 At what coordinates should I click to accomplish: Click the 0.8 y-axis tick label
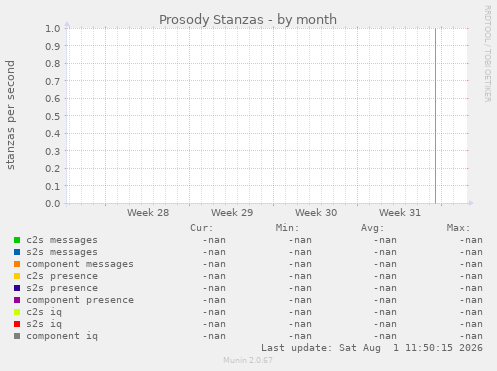point(53,63)
